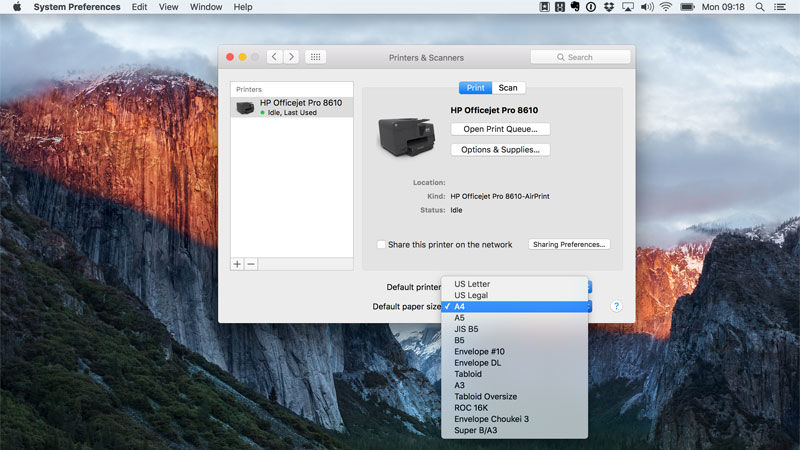
Task: Switch to the Scan tab
Action: [508, 88]
